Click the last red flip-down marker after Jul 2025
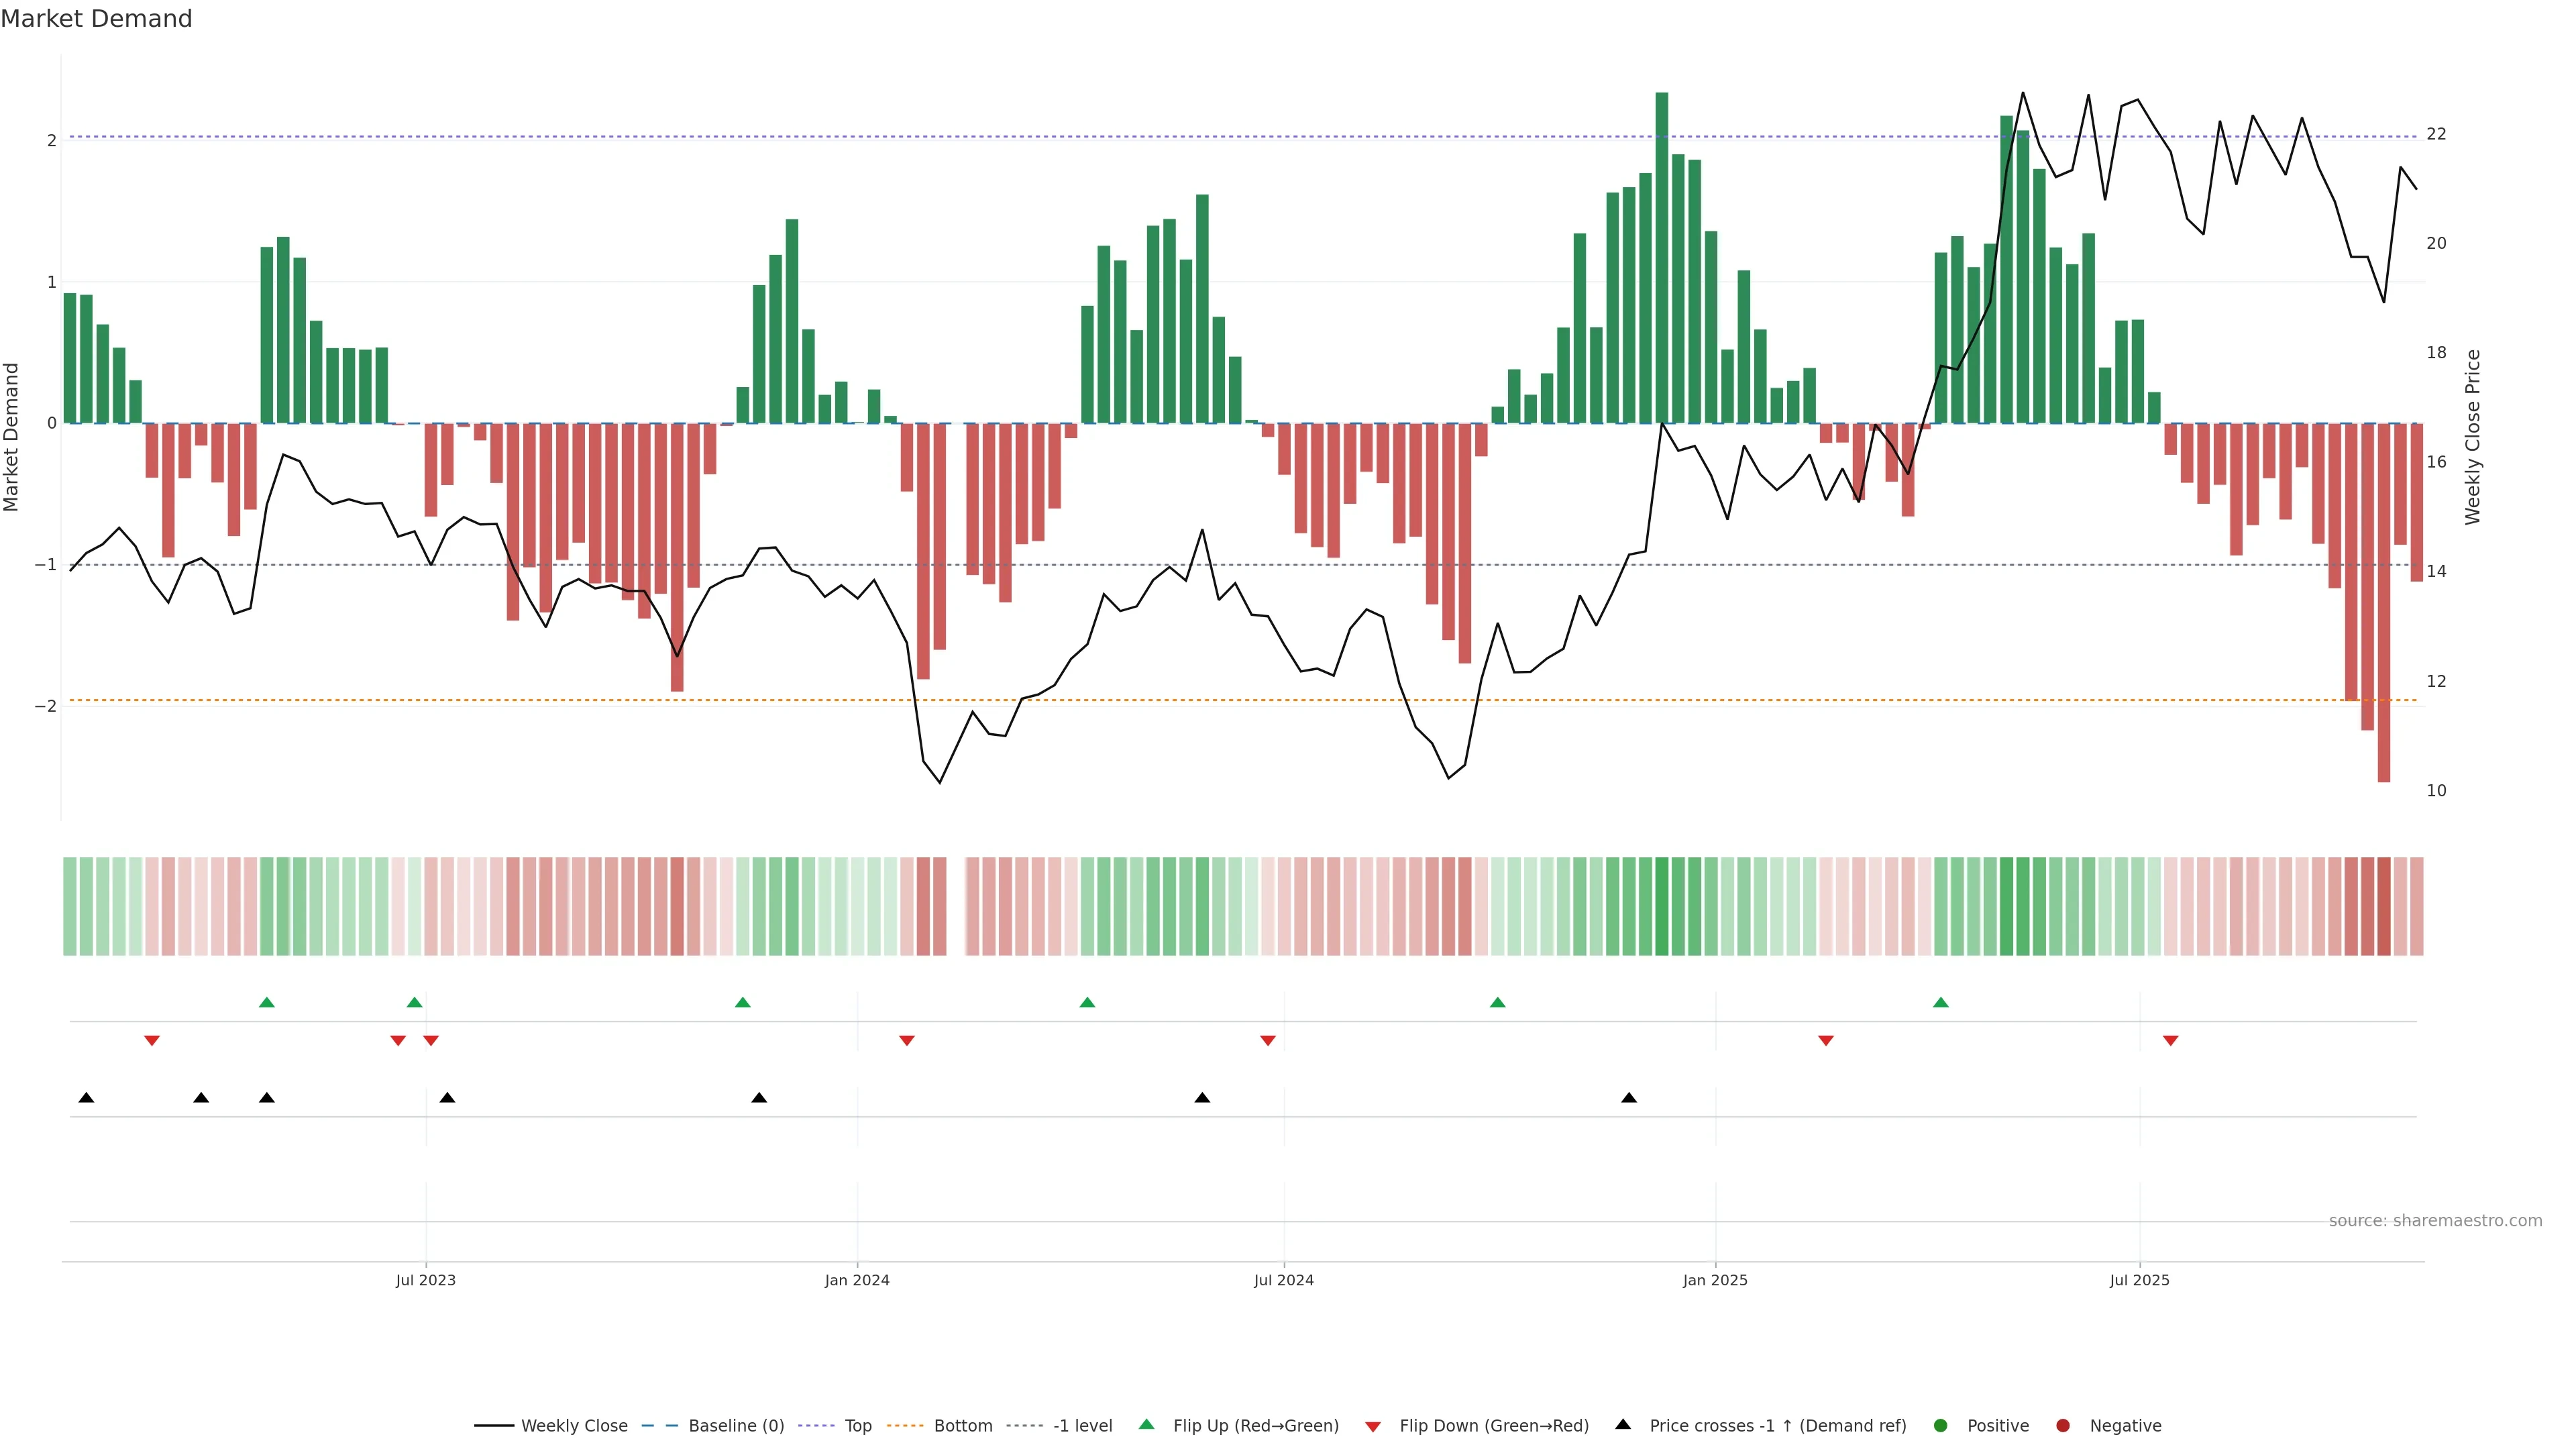The width and height of the screenshot is (2576, 1449). tap(2170, 1041)
